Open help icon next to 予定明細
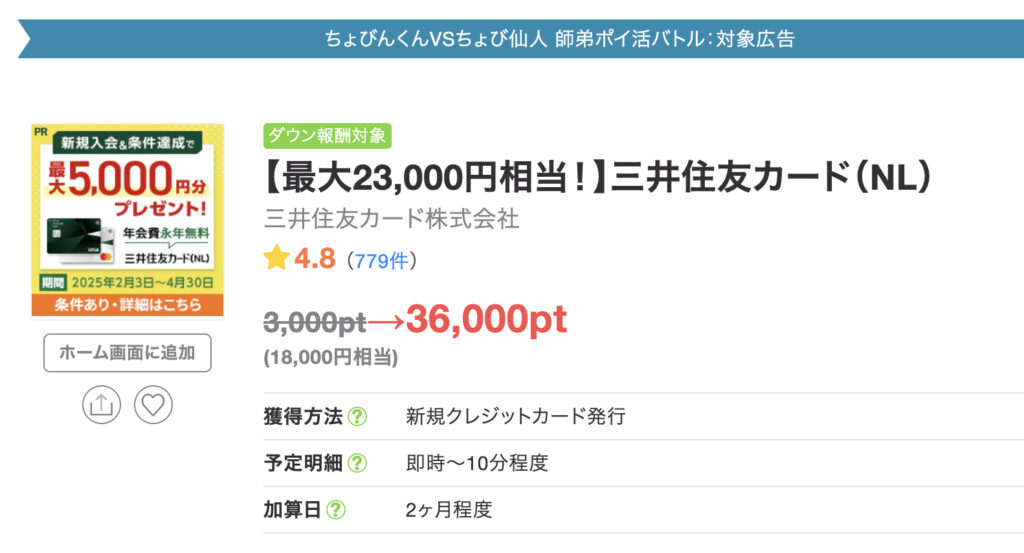The image size is (1024, 553). (x=357, y=463)
